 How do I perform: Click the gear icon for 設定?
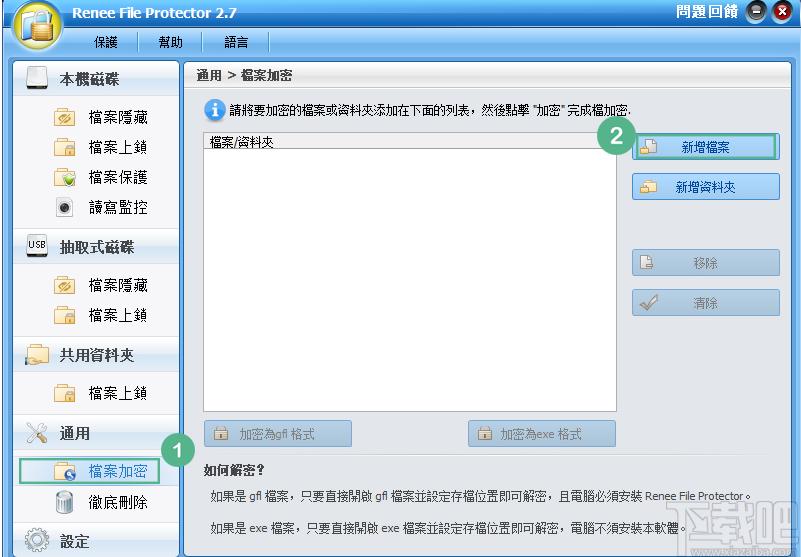click(37, 540)
